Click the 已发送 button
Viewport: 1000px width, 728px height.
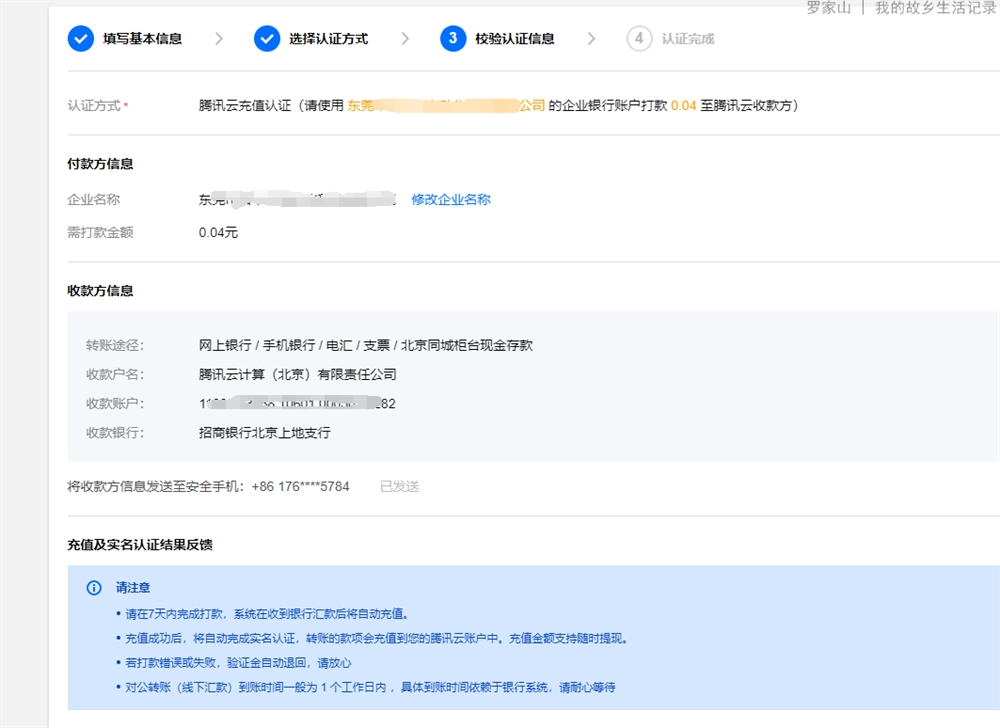click(399, 487)
